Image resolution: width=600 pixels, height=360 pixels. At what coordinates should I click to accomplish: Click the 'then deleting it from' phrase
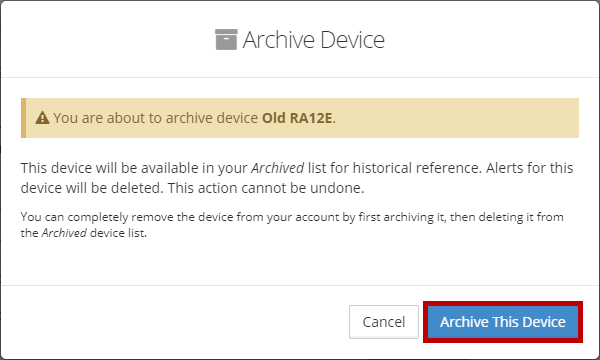coord(507,217)
